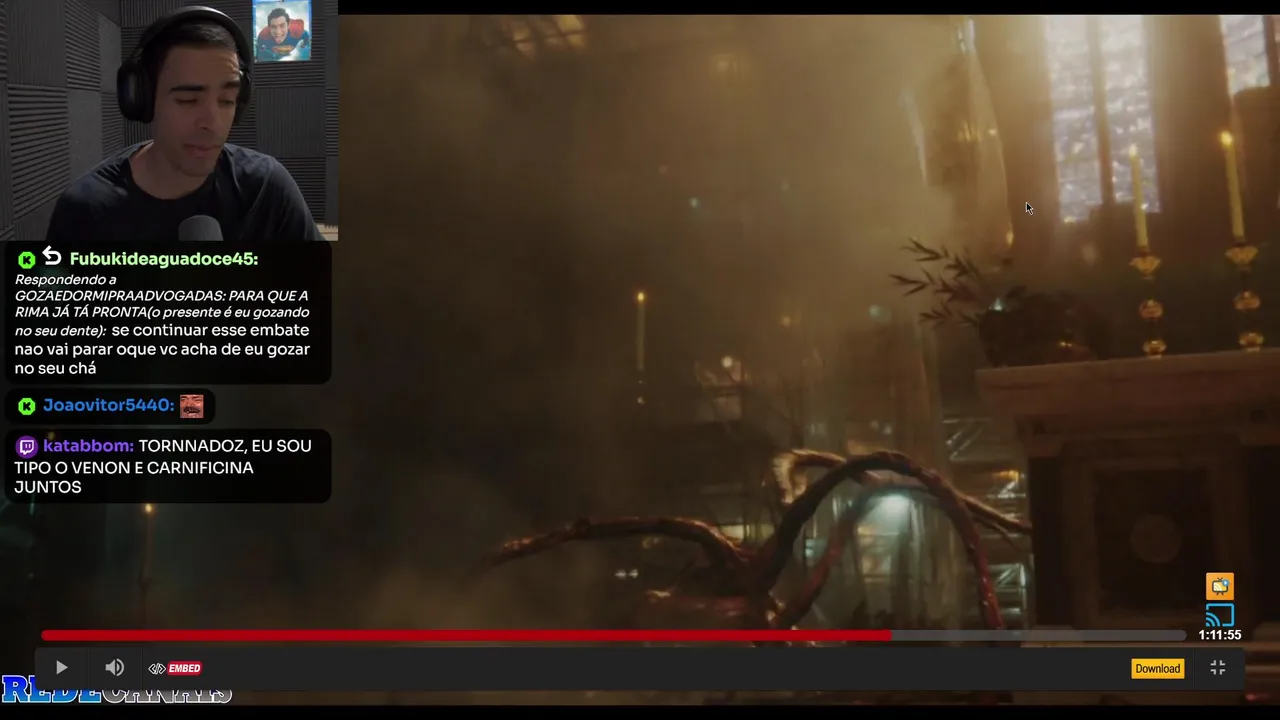Click username katabbom in chat
This screenshot has width=1280, height=720.
pos(88,446)
